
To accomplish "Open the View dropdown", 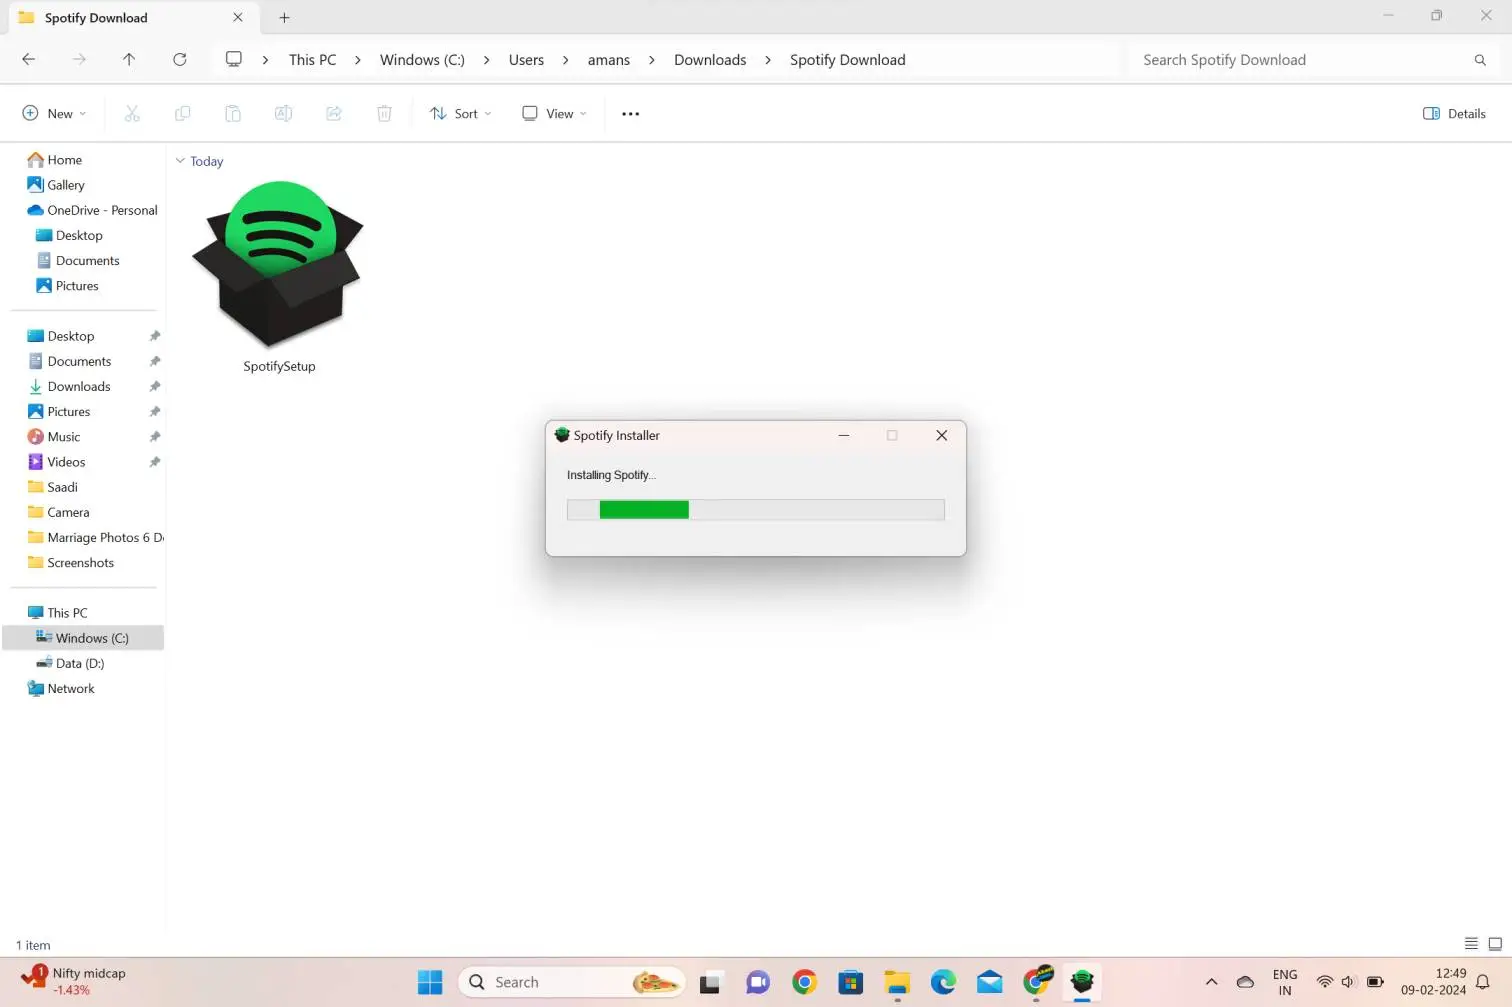I will [552, 113].
